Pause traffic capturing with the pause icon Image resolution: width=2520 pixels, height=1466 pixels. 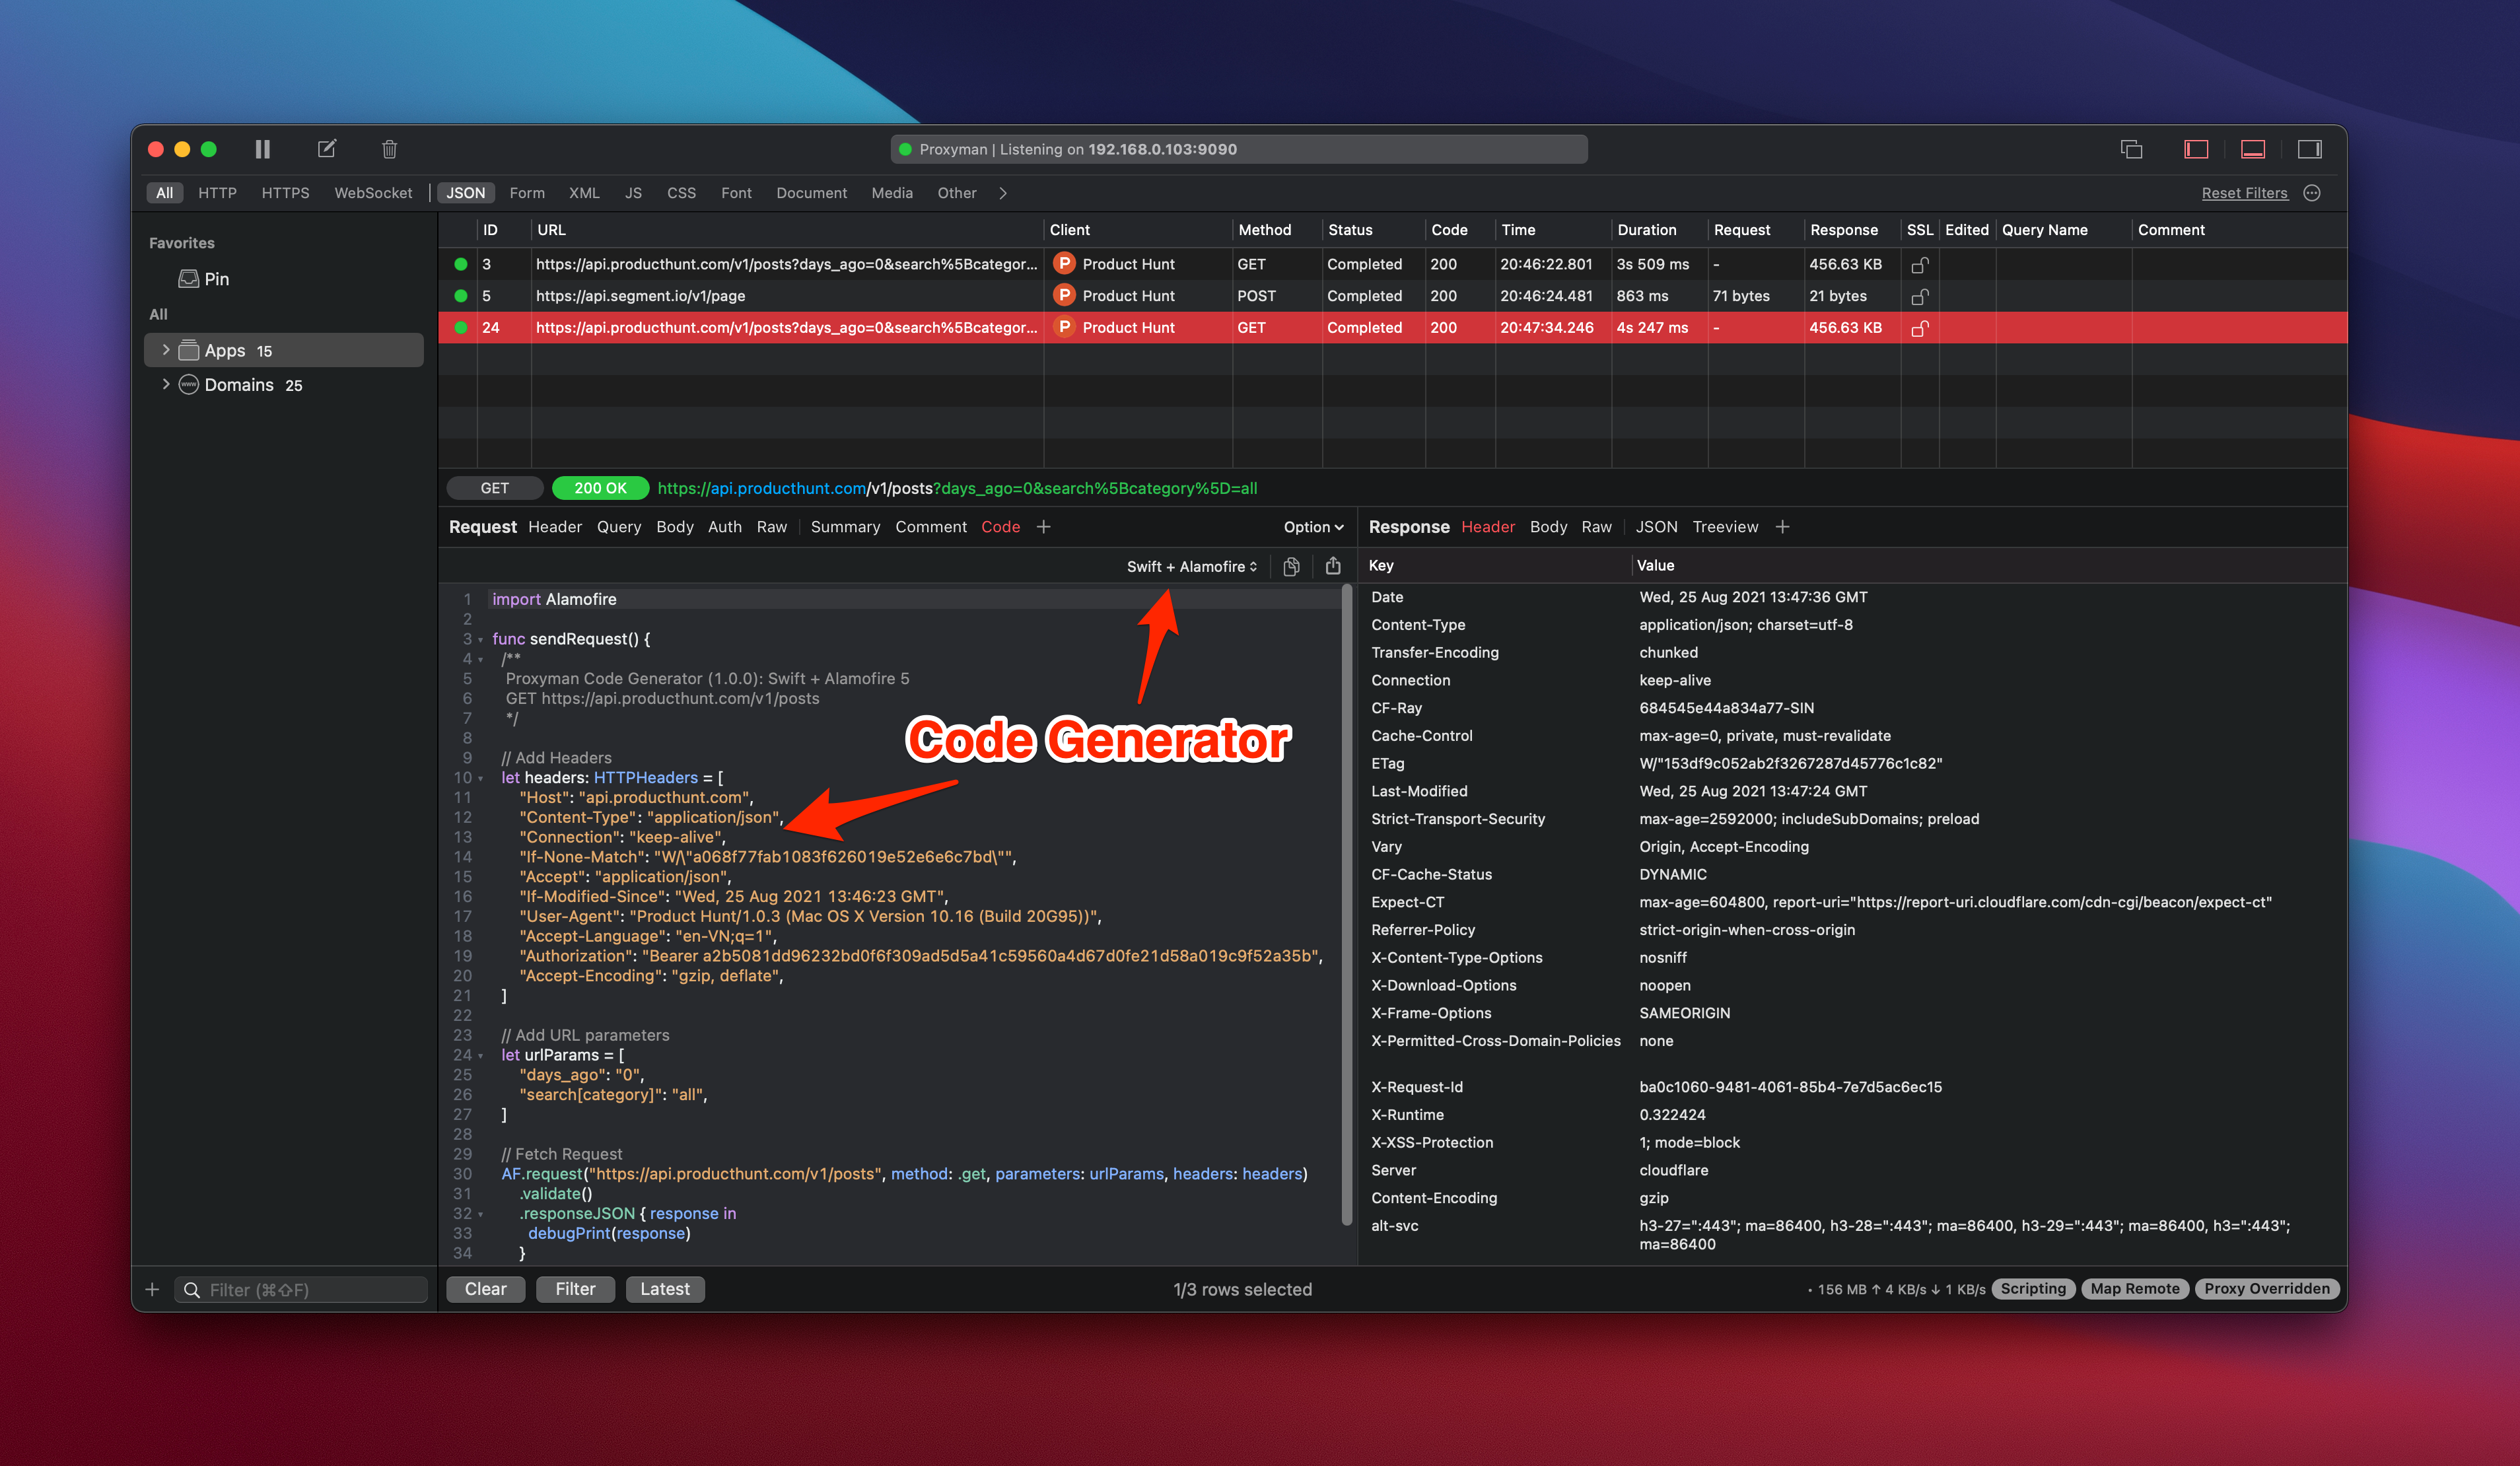tap(263, 148)
